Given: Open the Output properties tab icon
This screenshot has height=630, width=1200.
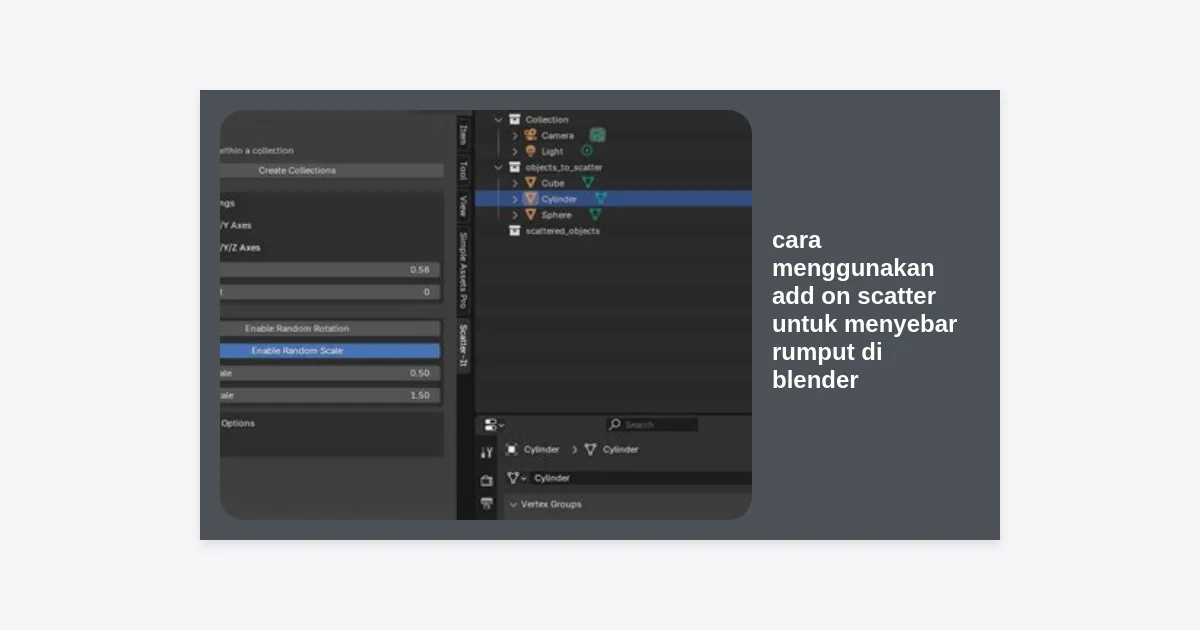Looking at the screenshot, I should pos(486,504).
